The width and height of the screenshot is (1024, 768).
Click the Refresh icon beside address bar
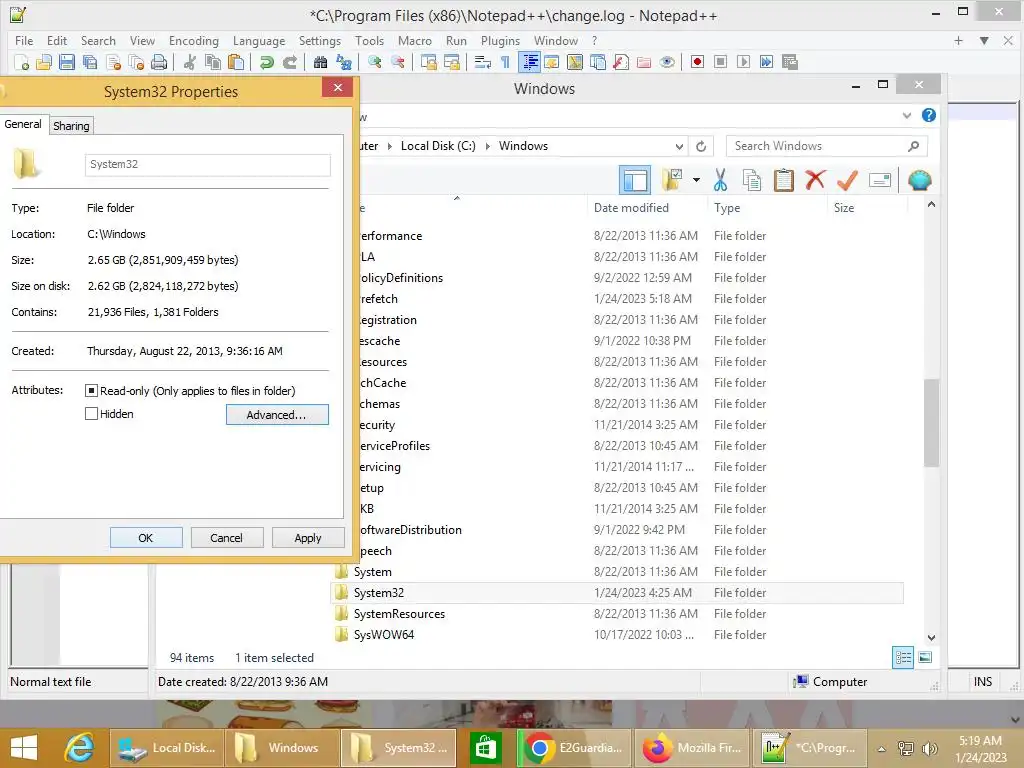(x=701, y=146)
